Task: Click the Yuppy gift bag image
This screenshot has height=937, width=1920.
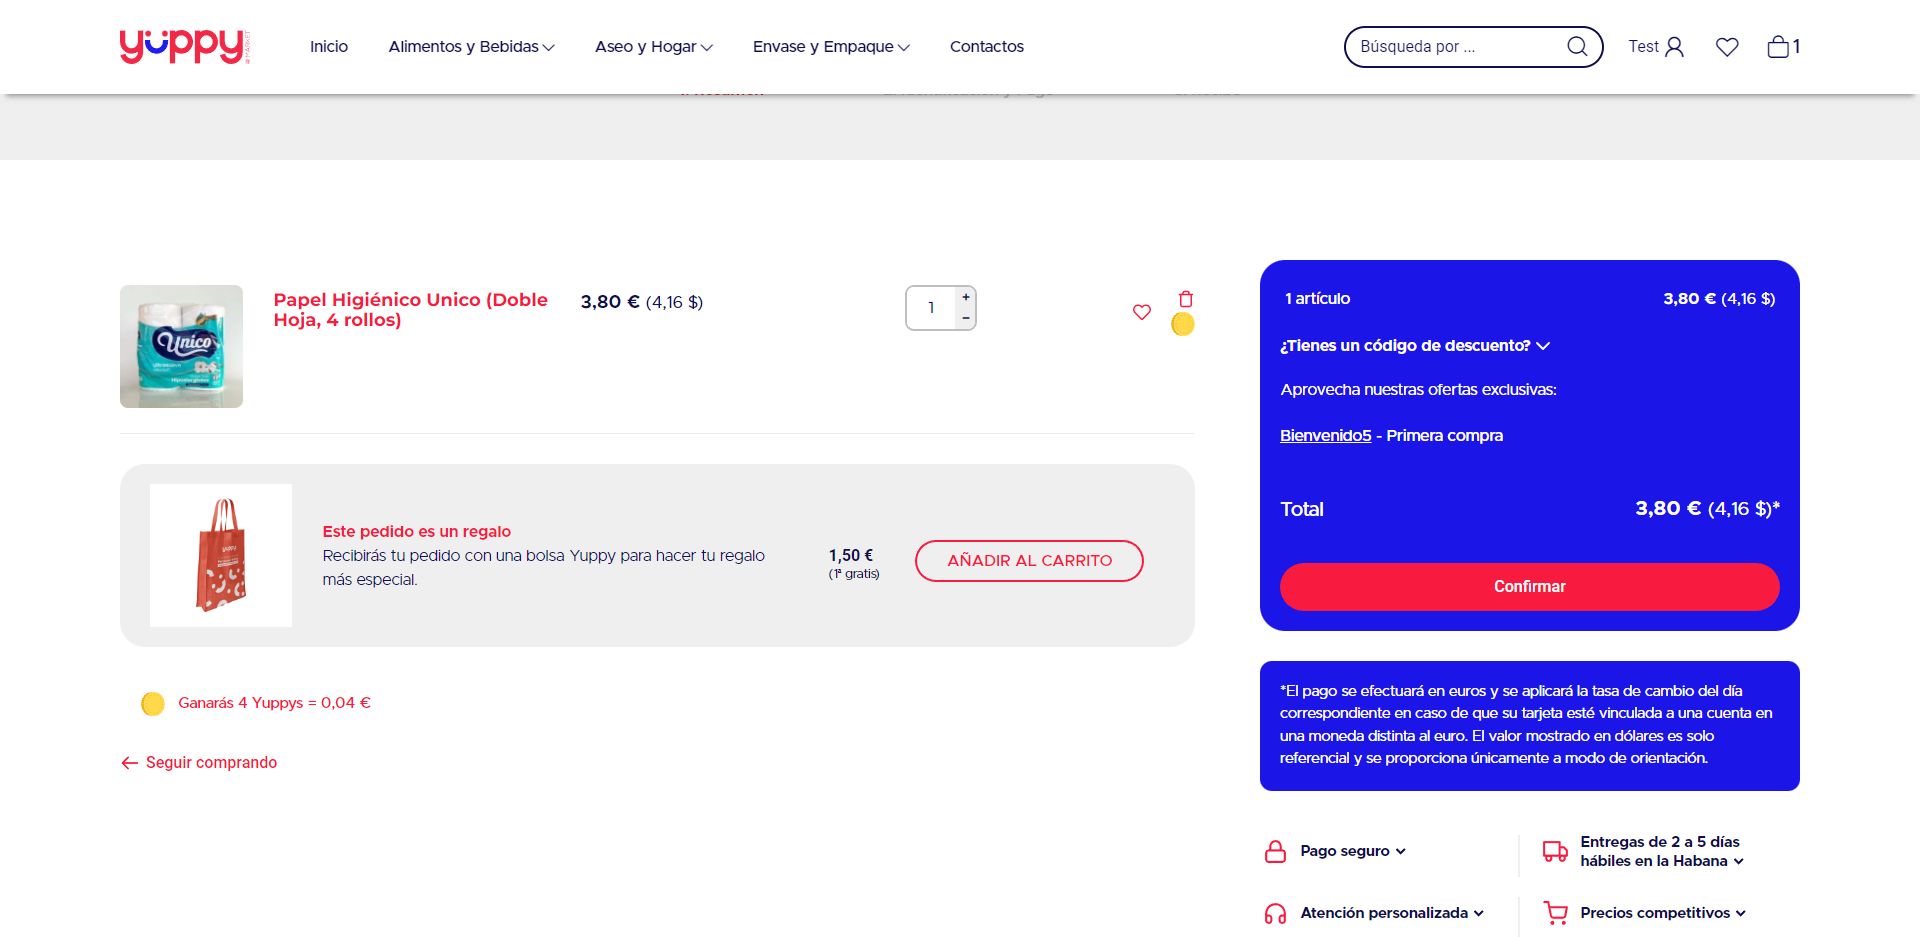Action: (221, 556)
